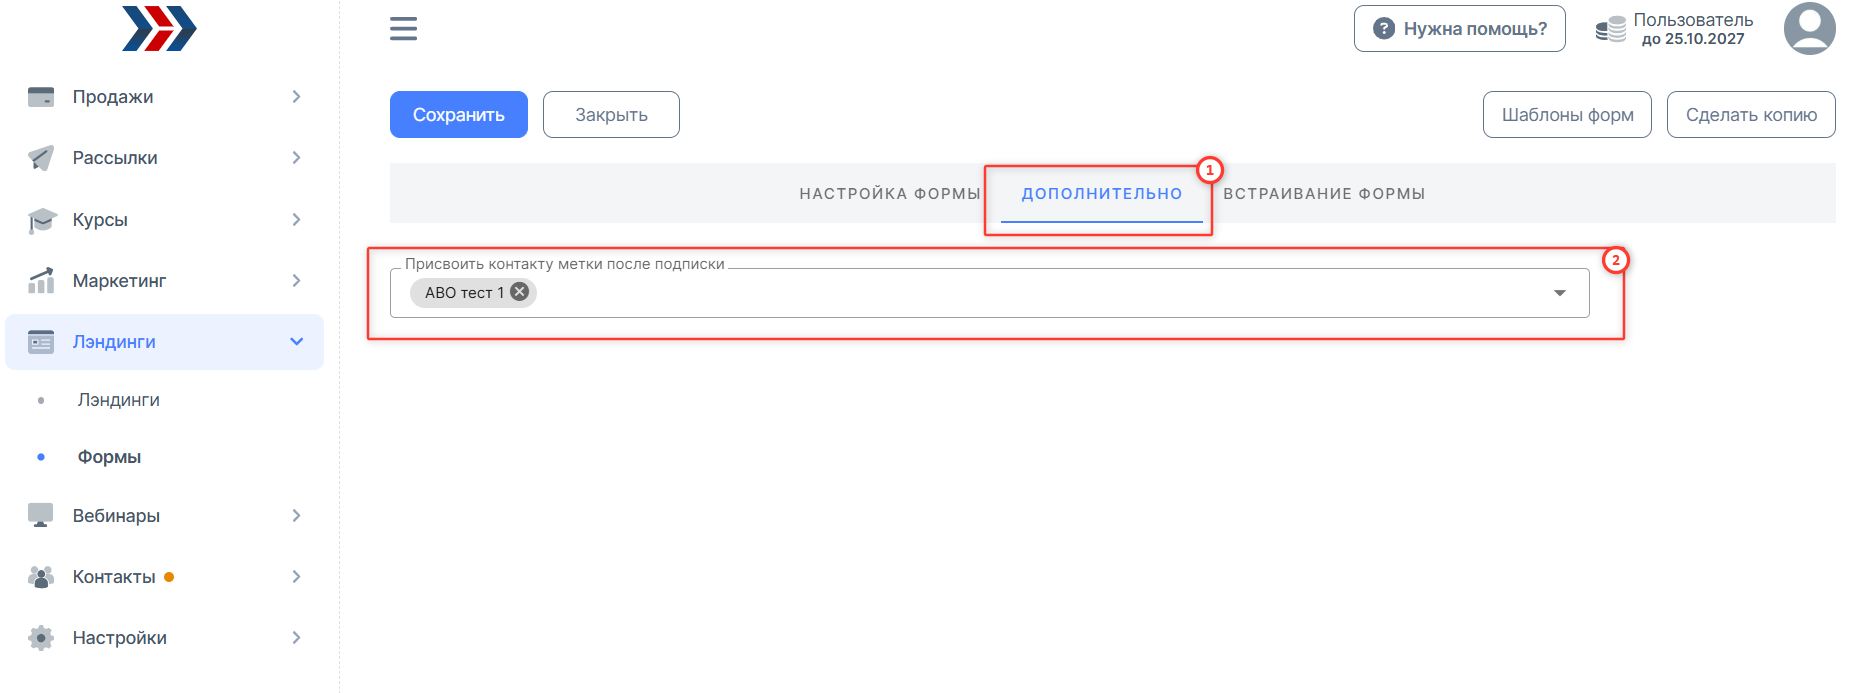Click the Курсы graduation cap icon

click(x=41, y=220)
